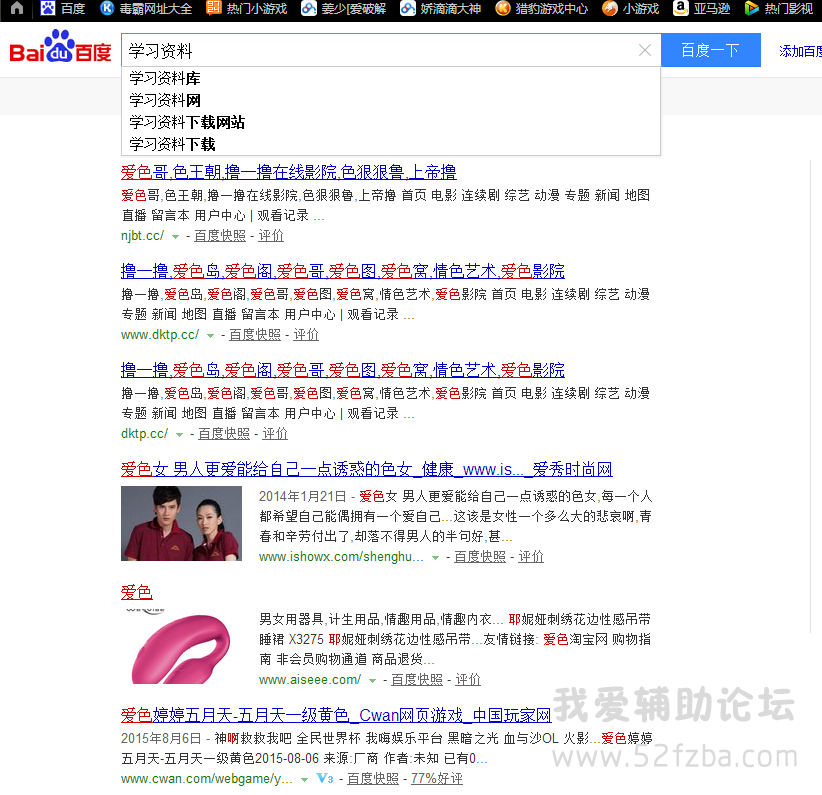
Task: Open the 姜少[爱破解 bookmark
Action: click(343, 8)
